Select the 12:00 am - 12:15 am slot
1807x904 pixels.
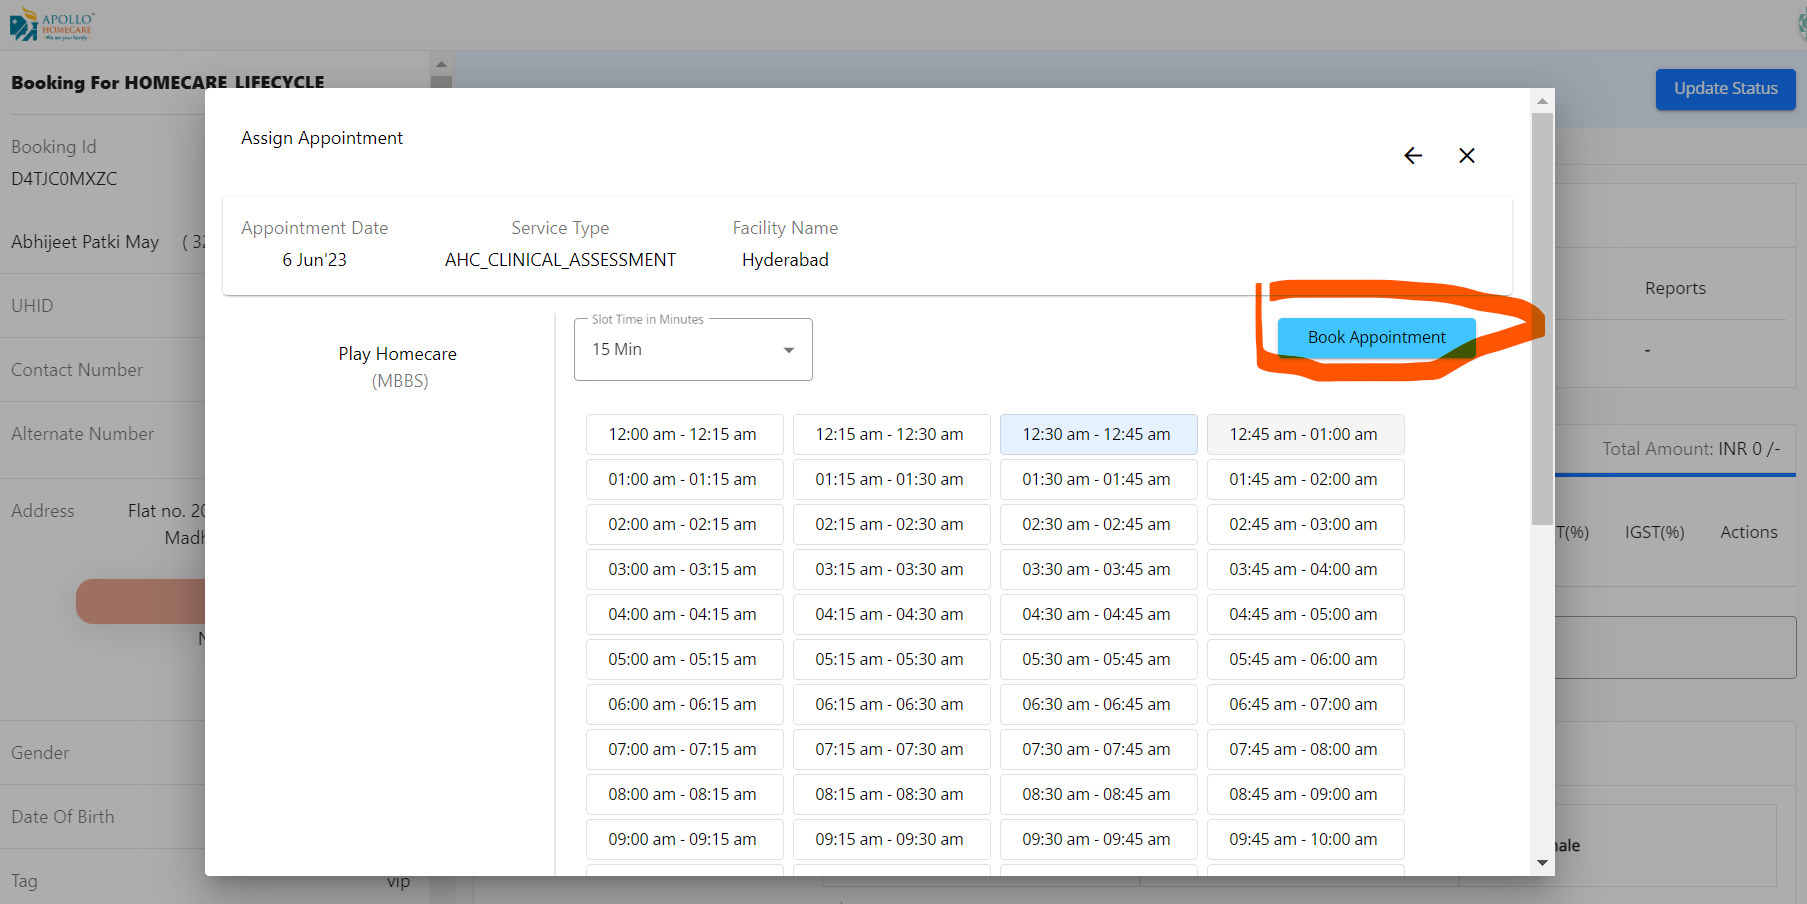(x=683, y=435)
